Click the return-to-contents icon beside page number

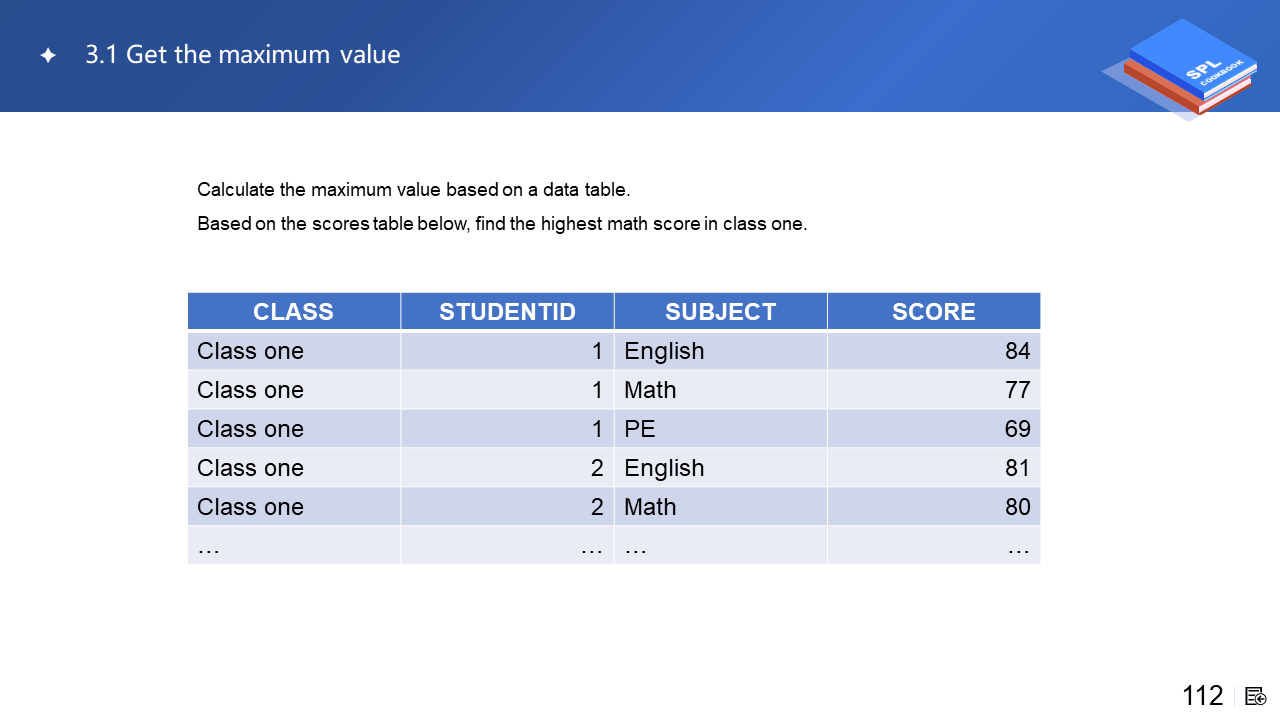click(x=1256, y=696)
